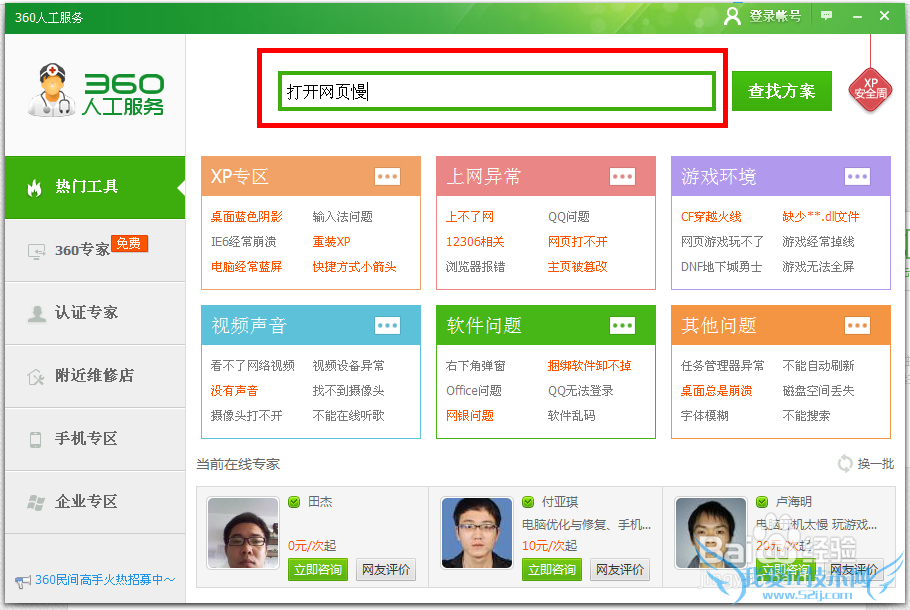Open 付亚琪's profile photo

coord(476,533)
